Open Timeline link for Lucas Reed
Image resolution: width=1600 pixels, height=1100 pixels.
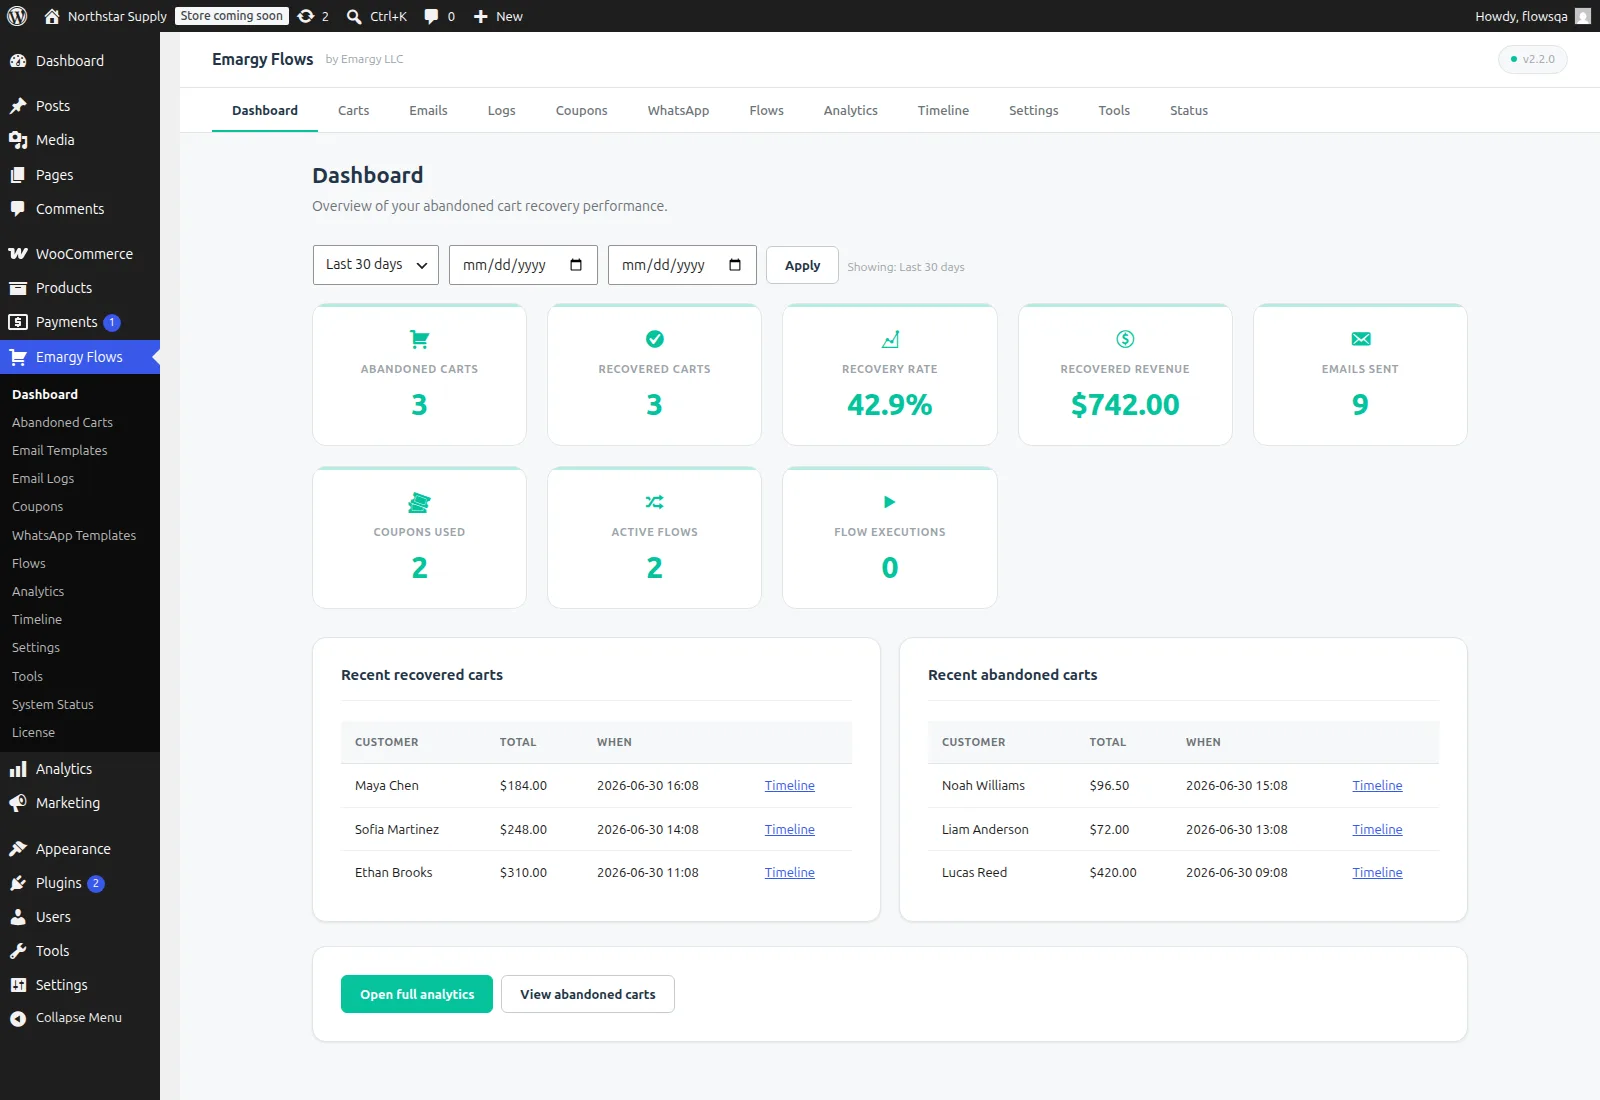tap(1377, 873)
